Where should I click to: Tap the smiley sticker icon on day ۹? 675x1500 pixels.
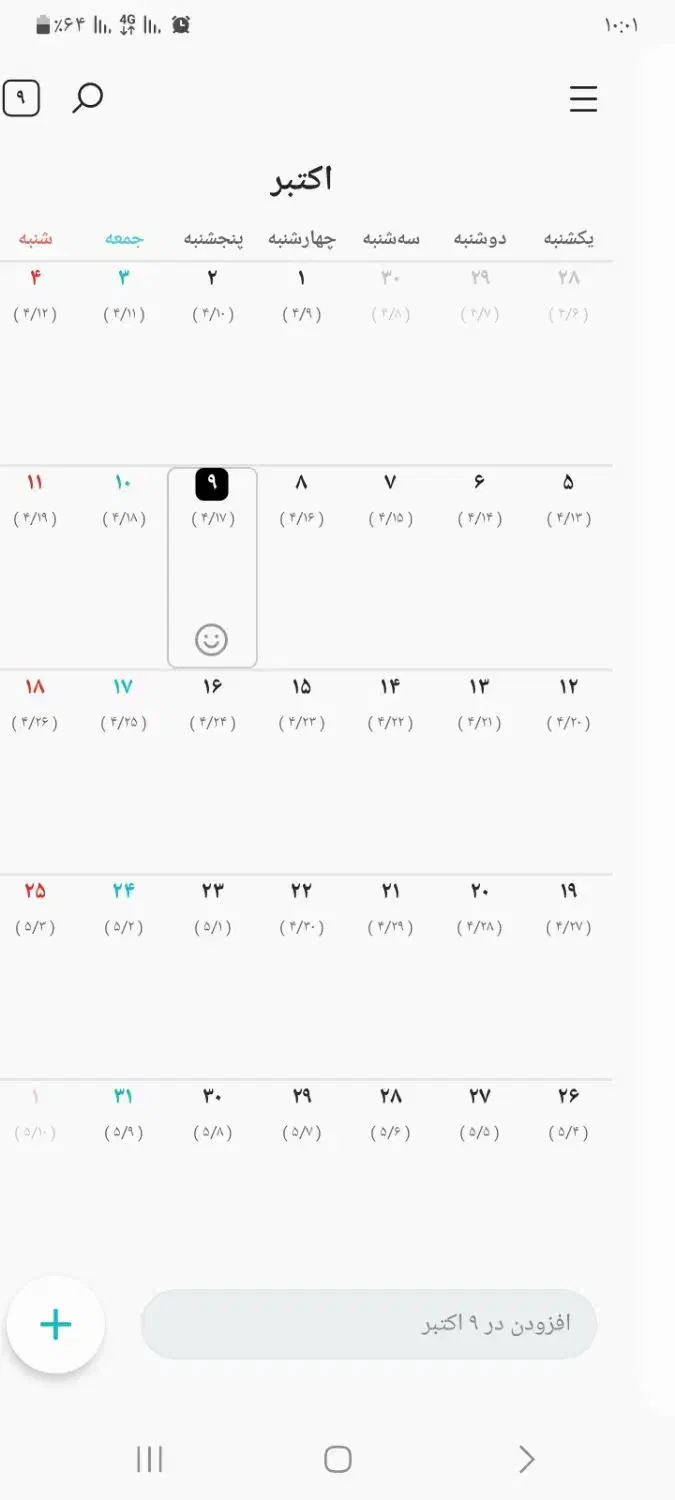tap(211, 639)
